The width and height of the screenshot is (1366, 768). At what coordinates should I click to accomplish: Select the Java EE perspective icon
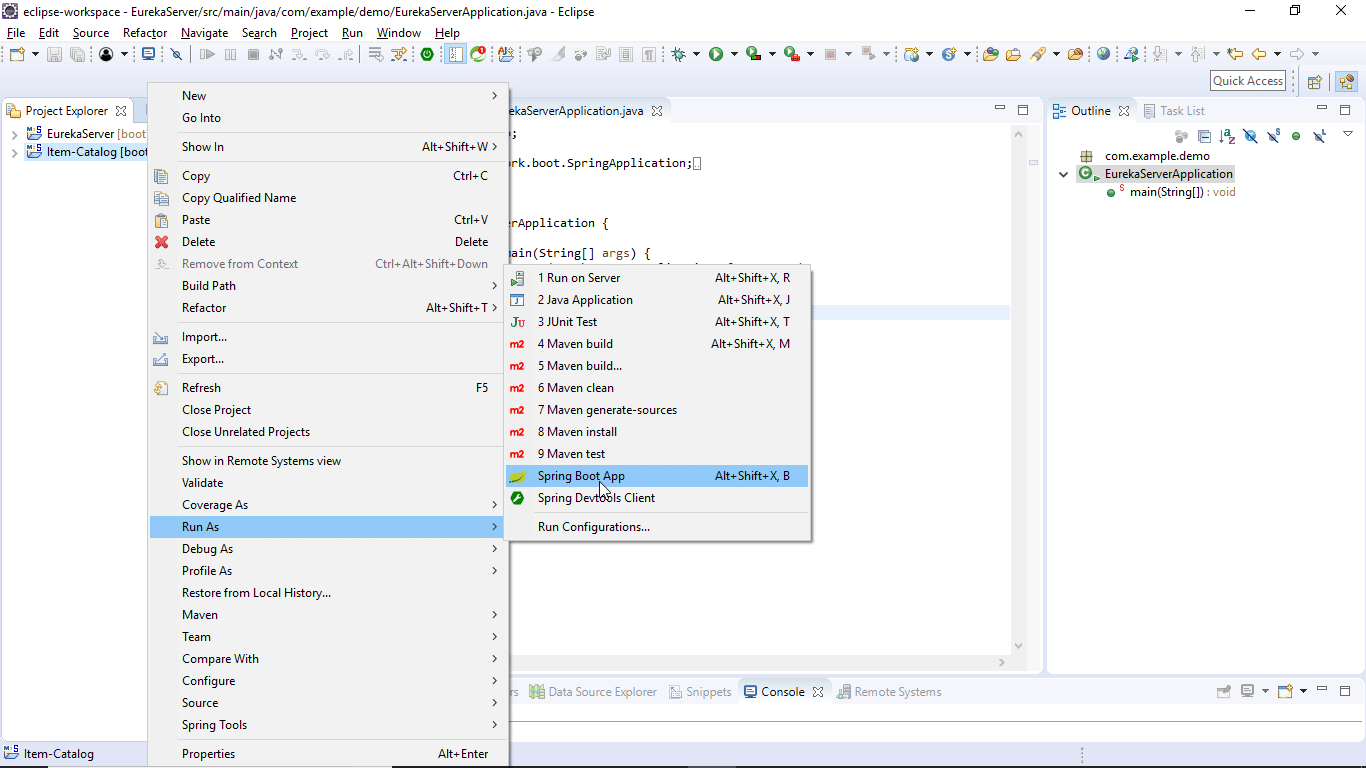[1346, 82]
